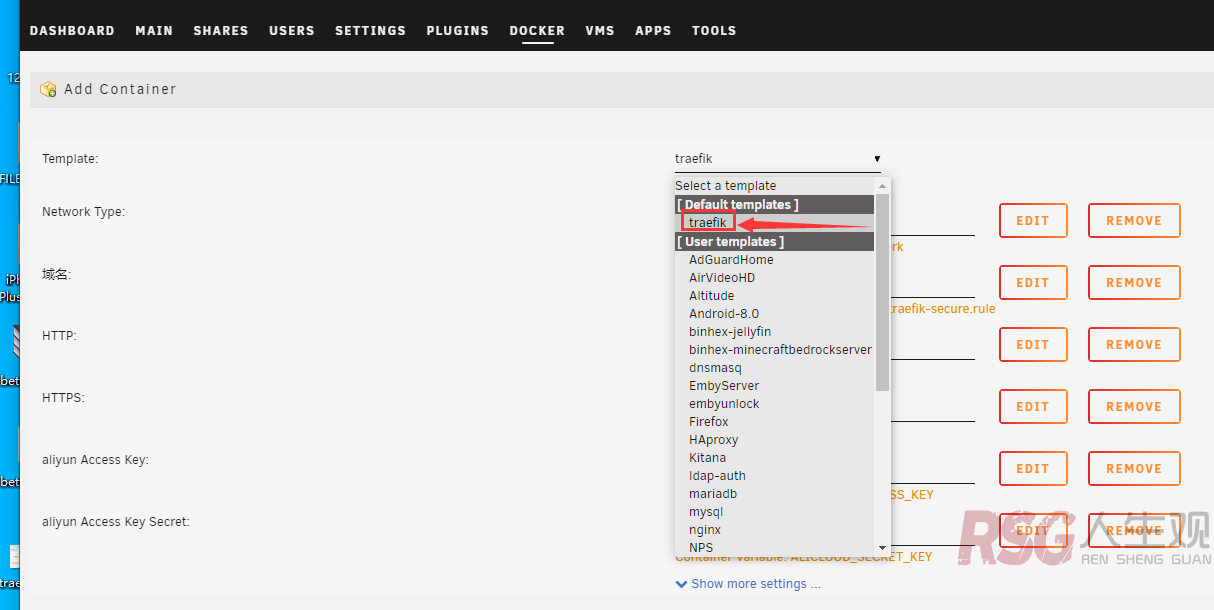Screen dimensions: 1214x610
Task: Click REMOVE for aliyun Access Key row
Action: coord(1134,469)
